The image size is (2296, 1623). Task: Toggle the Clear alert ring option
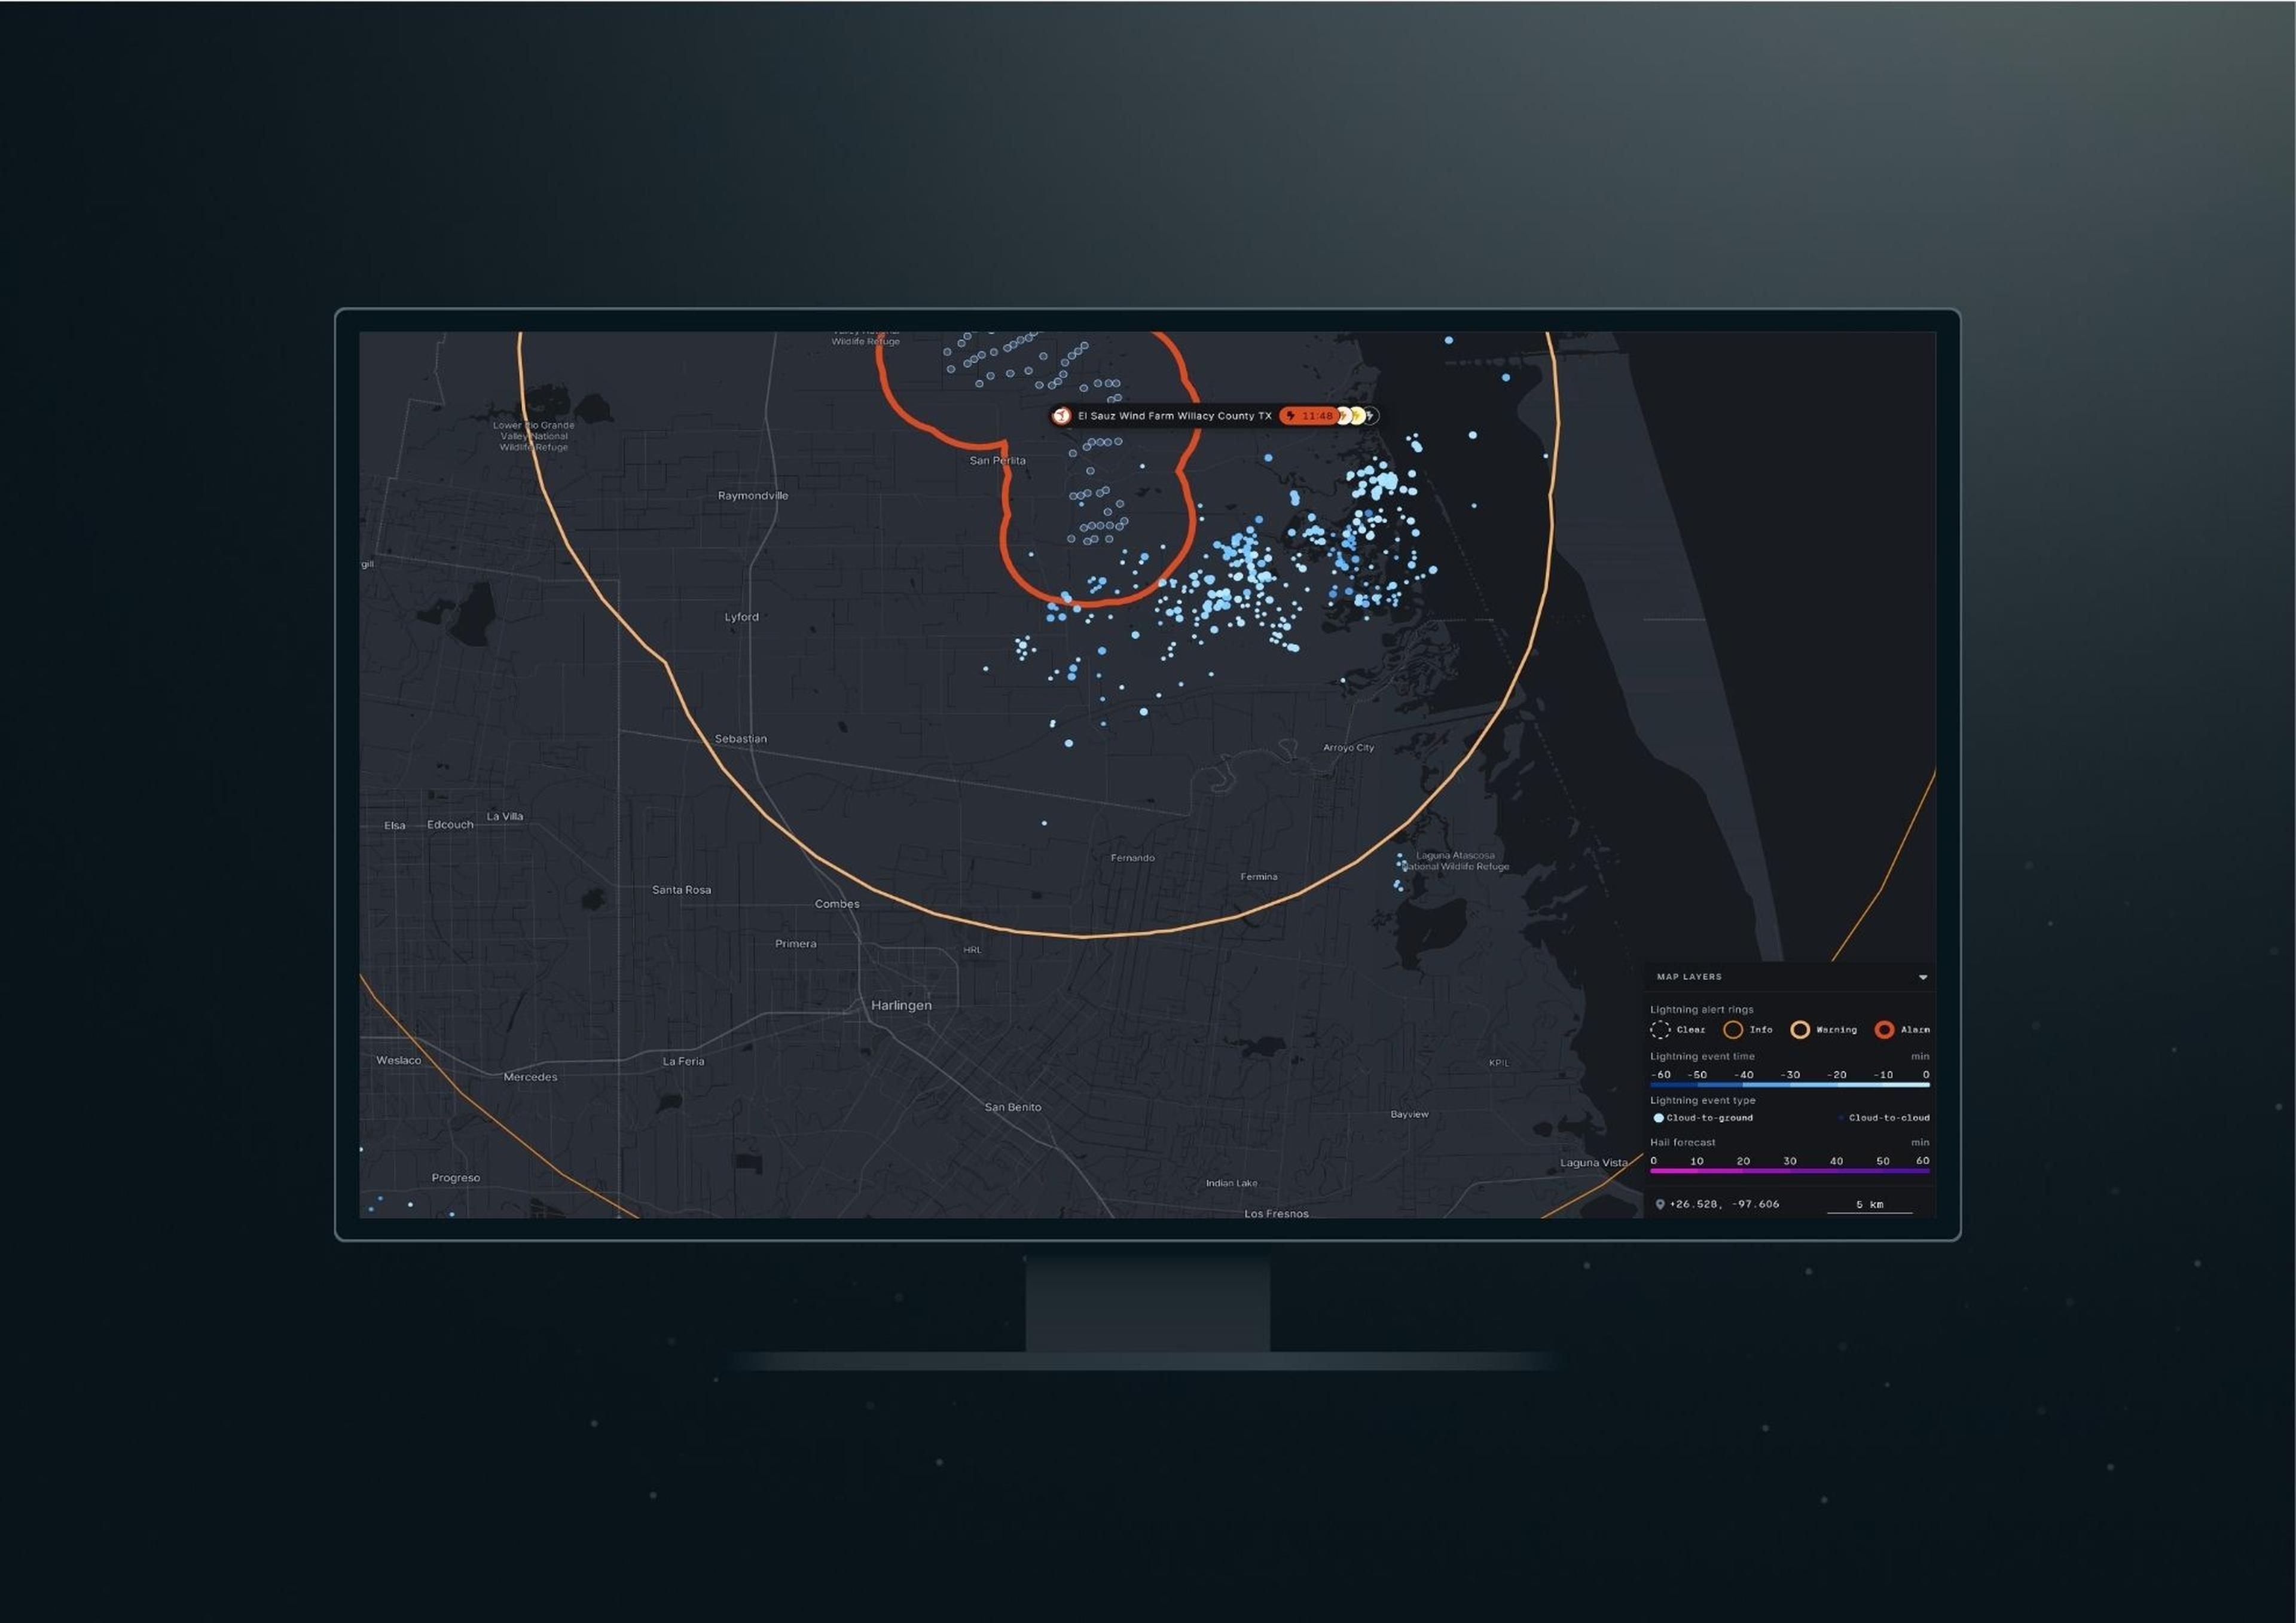(1661, 1030)
